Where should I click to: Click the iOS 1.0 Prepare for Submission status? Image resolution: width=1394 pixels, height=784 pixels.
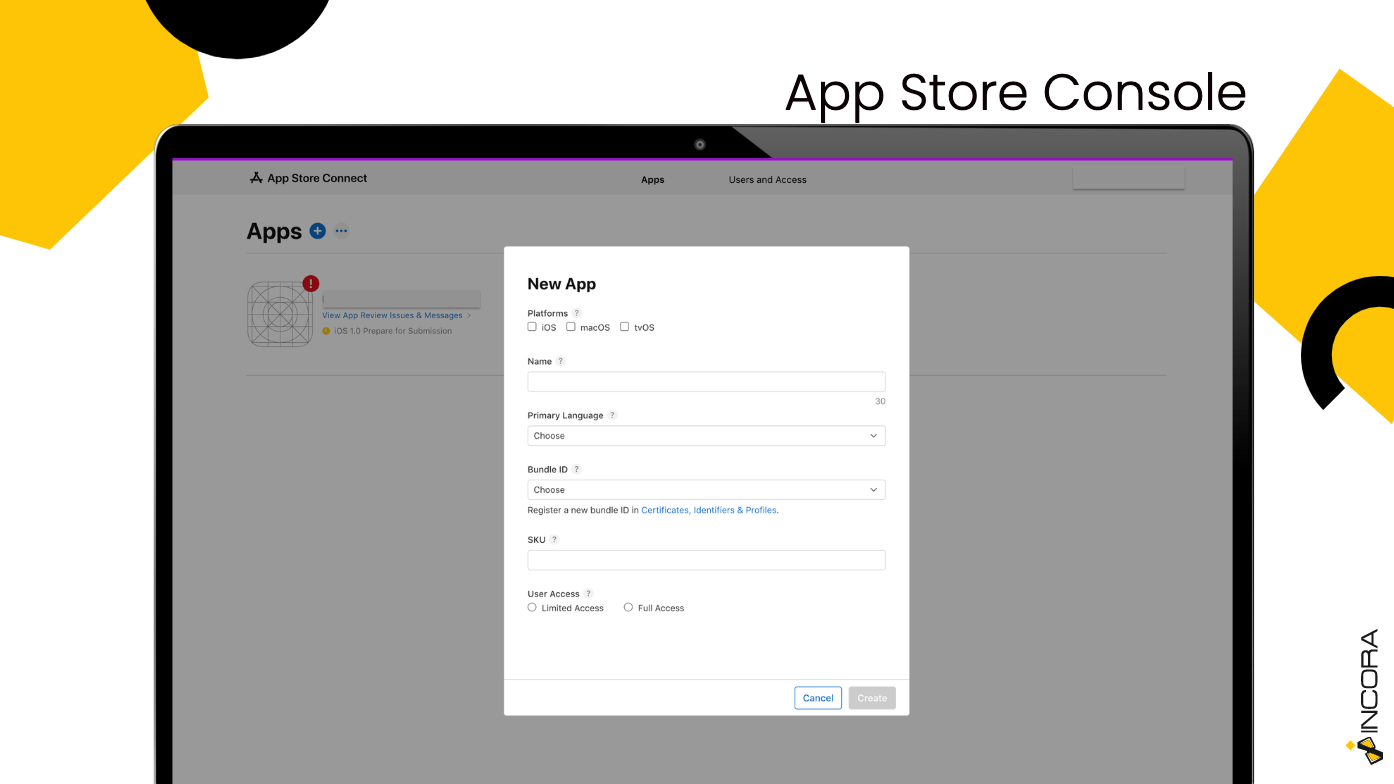[x=393, y=331]
